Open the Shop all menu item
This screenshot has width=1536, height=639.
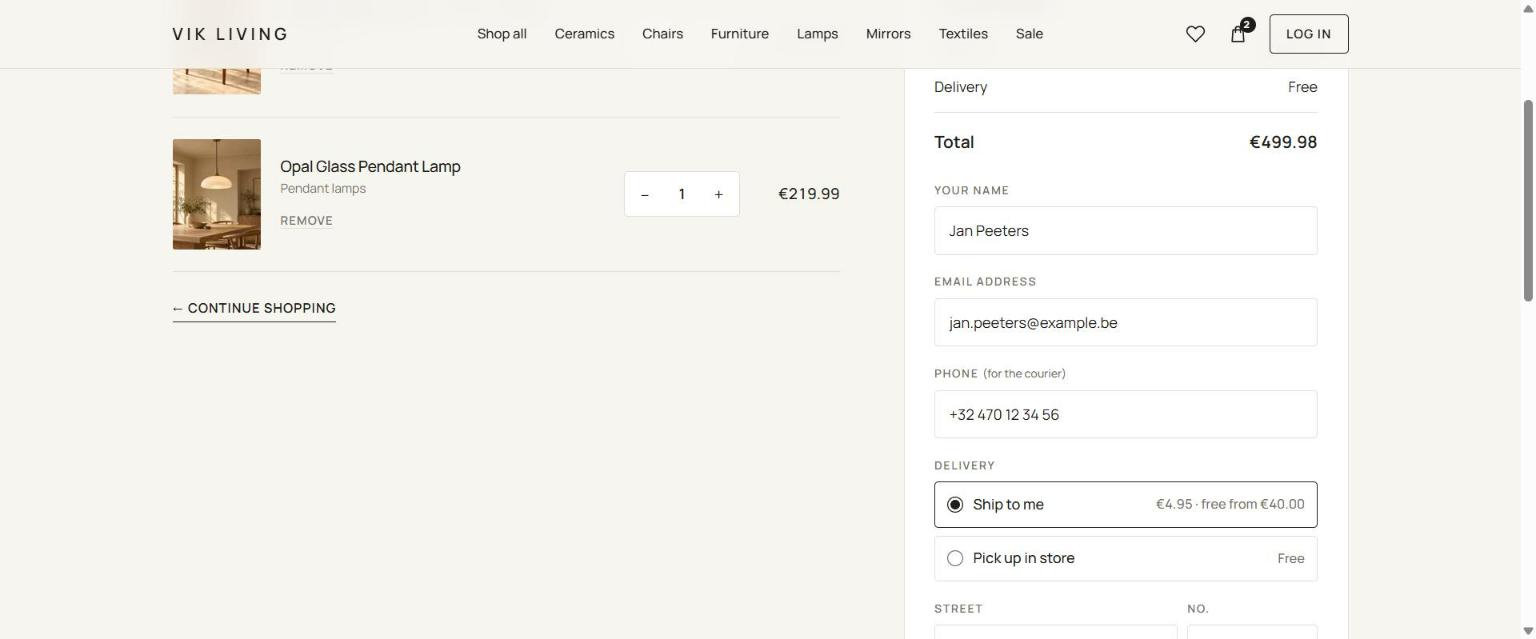click(x=502, y=34)
